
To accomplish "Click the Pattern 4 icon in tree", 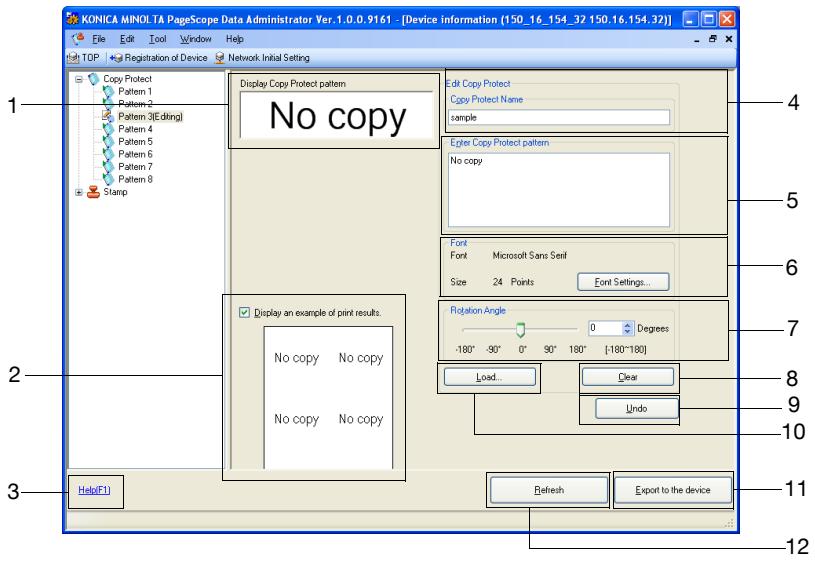I will [109, 129].
